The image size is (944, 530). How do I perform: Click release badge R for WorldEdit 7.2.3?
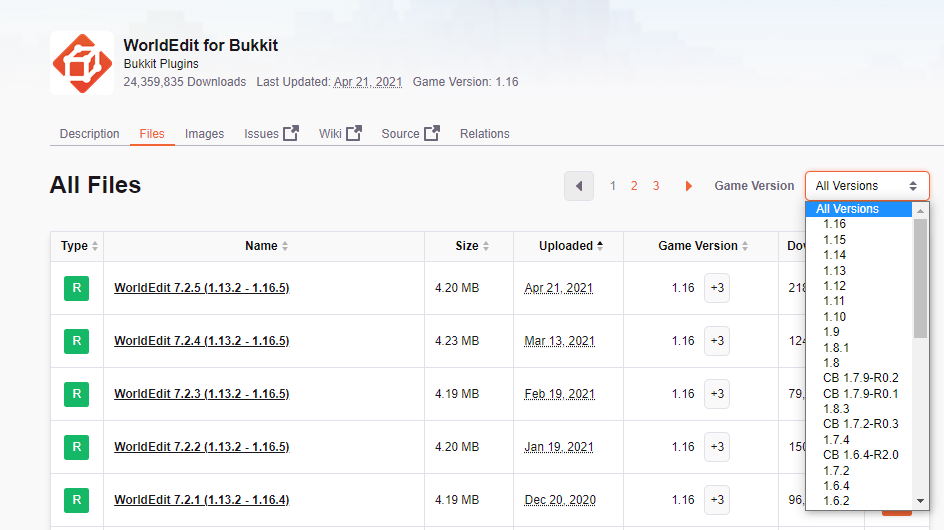coord(76,394)
